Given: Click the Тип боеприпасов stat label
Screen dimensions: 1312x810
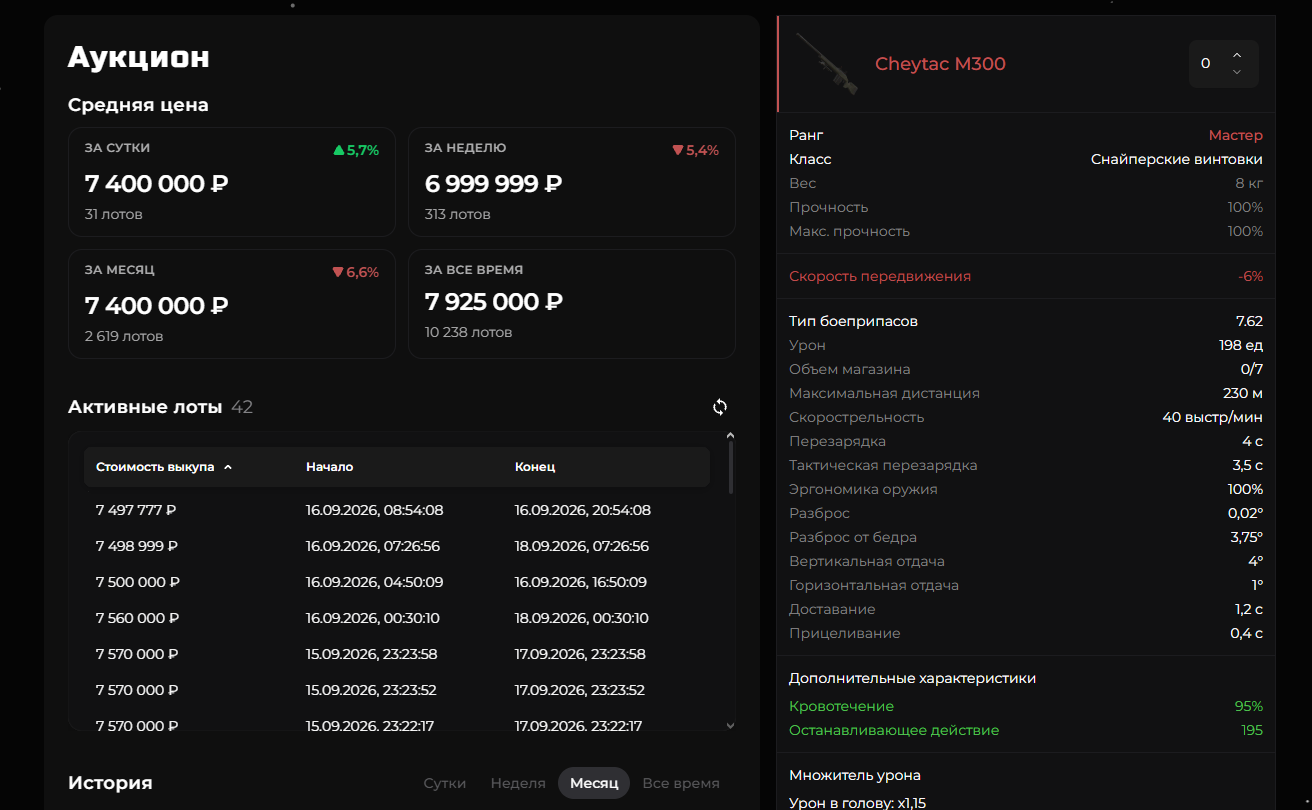Looking at the screenshot, I should [853, 321].
